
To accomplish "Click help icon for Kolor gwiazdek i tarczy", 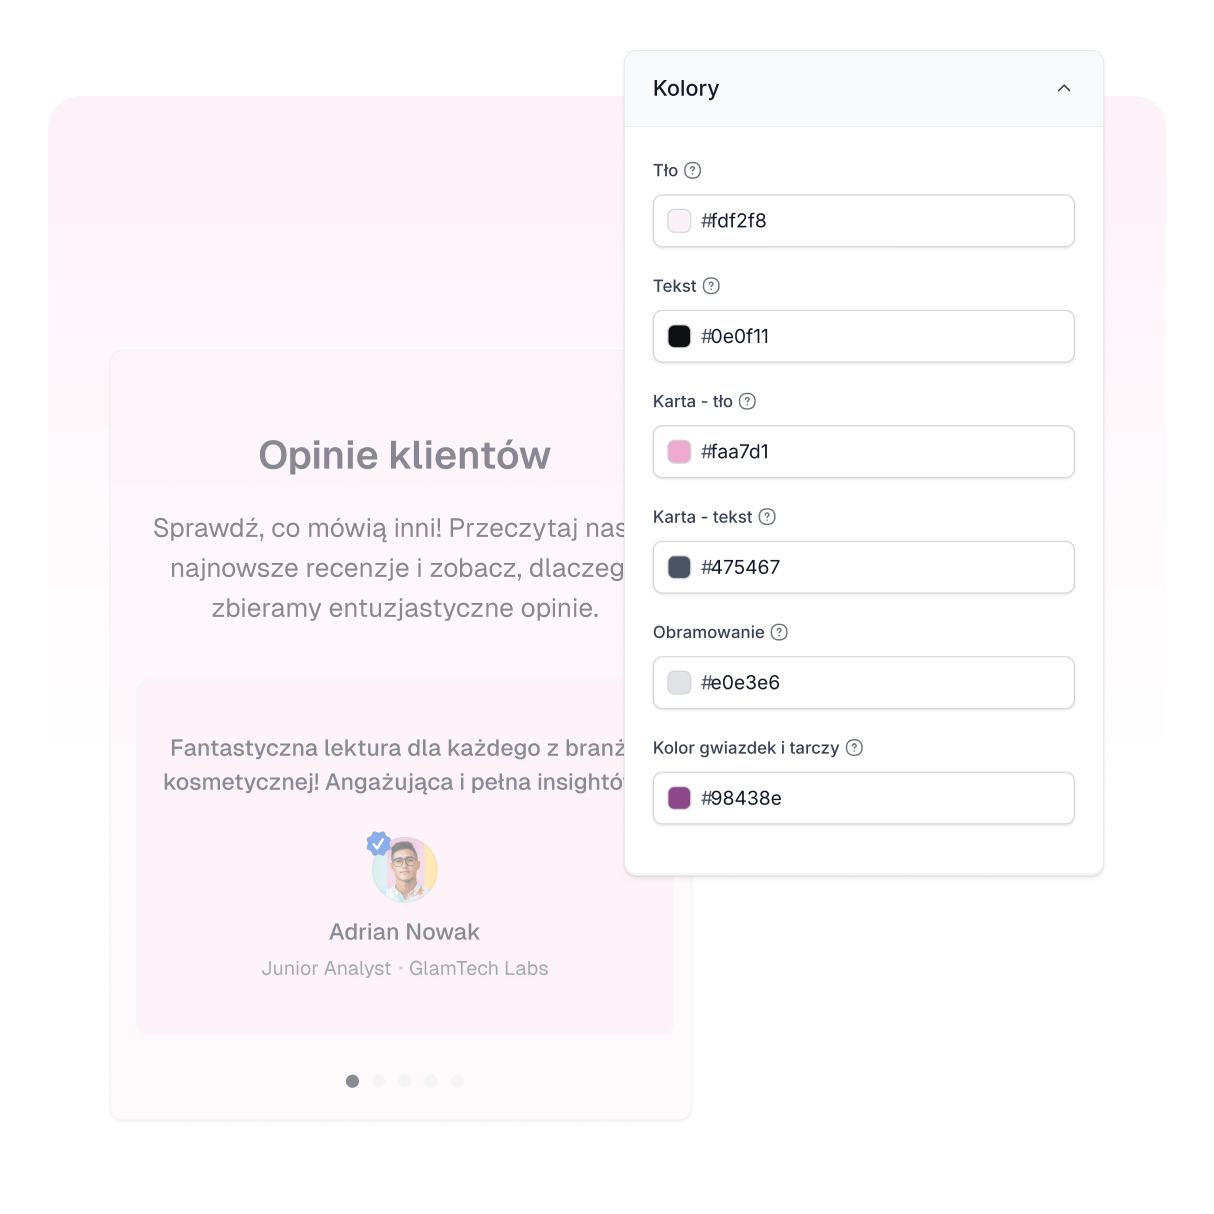I will (854, 748).
